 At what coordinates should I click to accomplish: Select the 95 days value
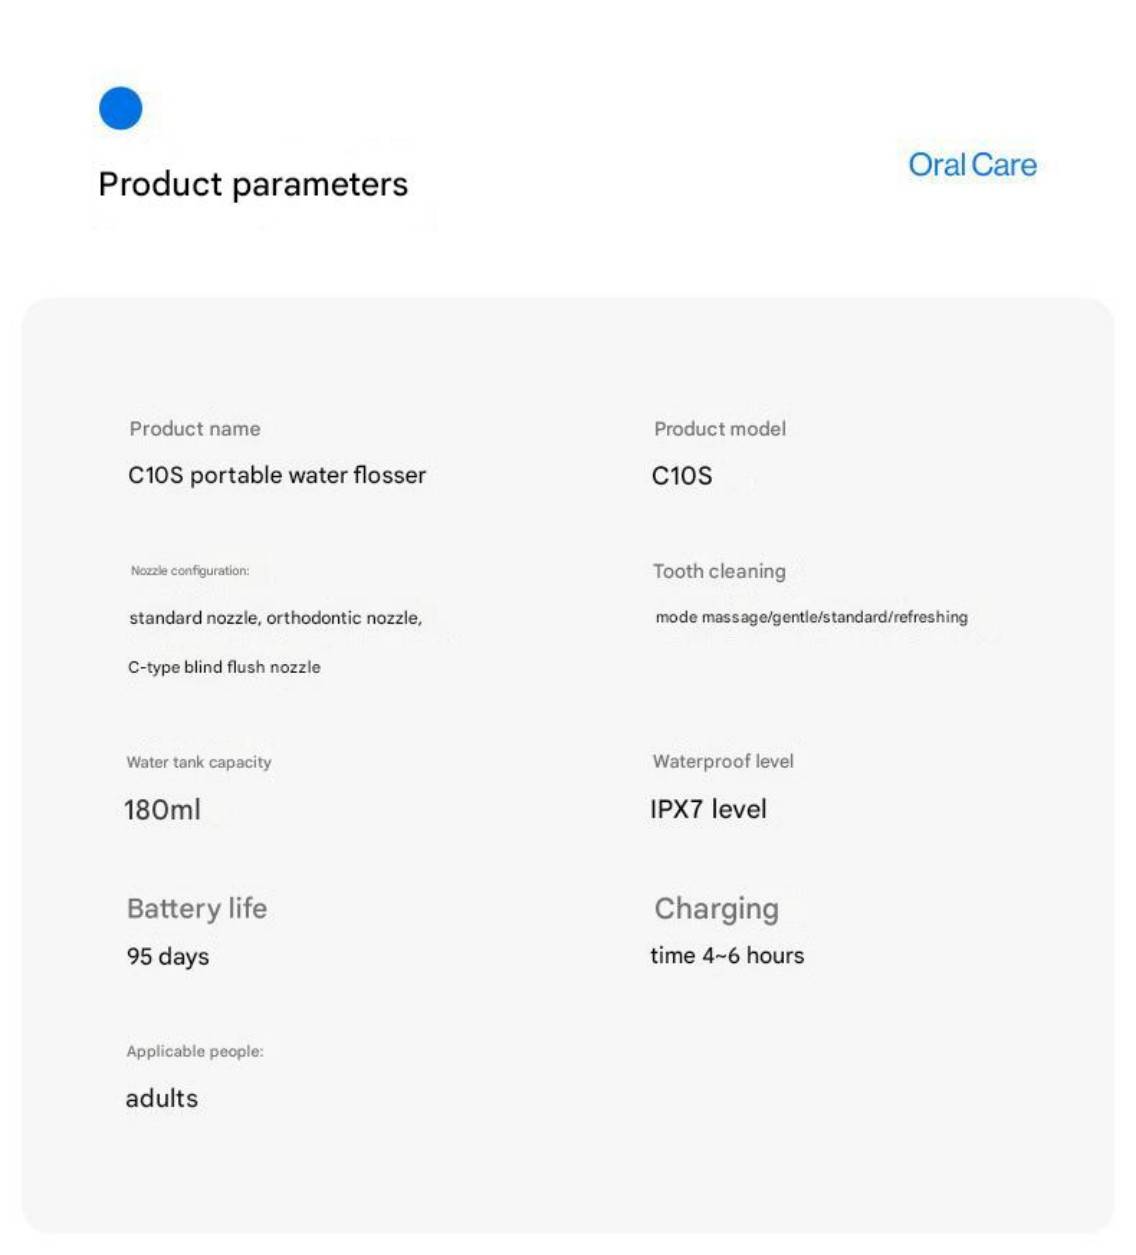click(x=168, y=956)
